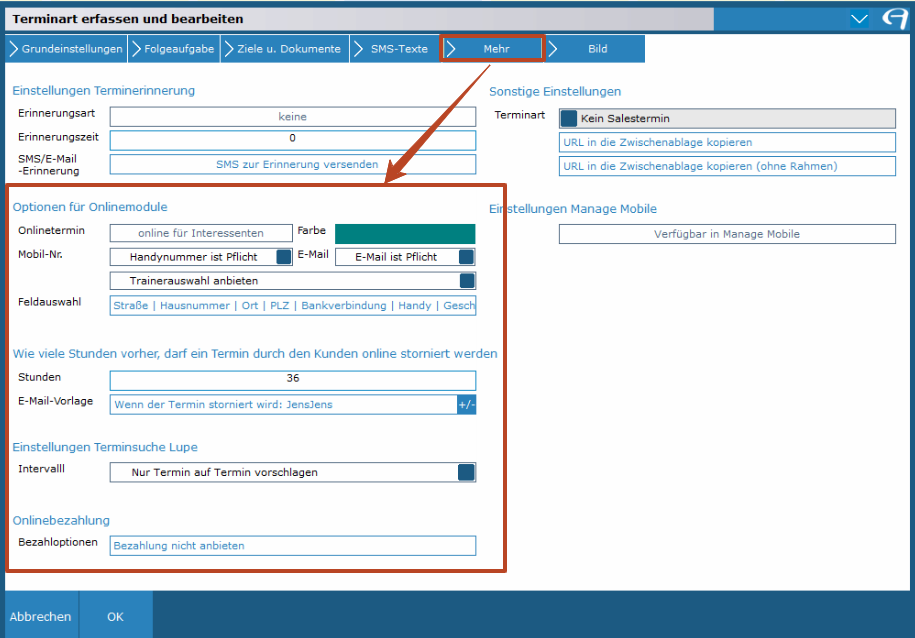Open the Bezahloptionen selection field
Image resolution: width=915 pixels, height=638 pixels.
[x=292, y=546]
